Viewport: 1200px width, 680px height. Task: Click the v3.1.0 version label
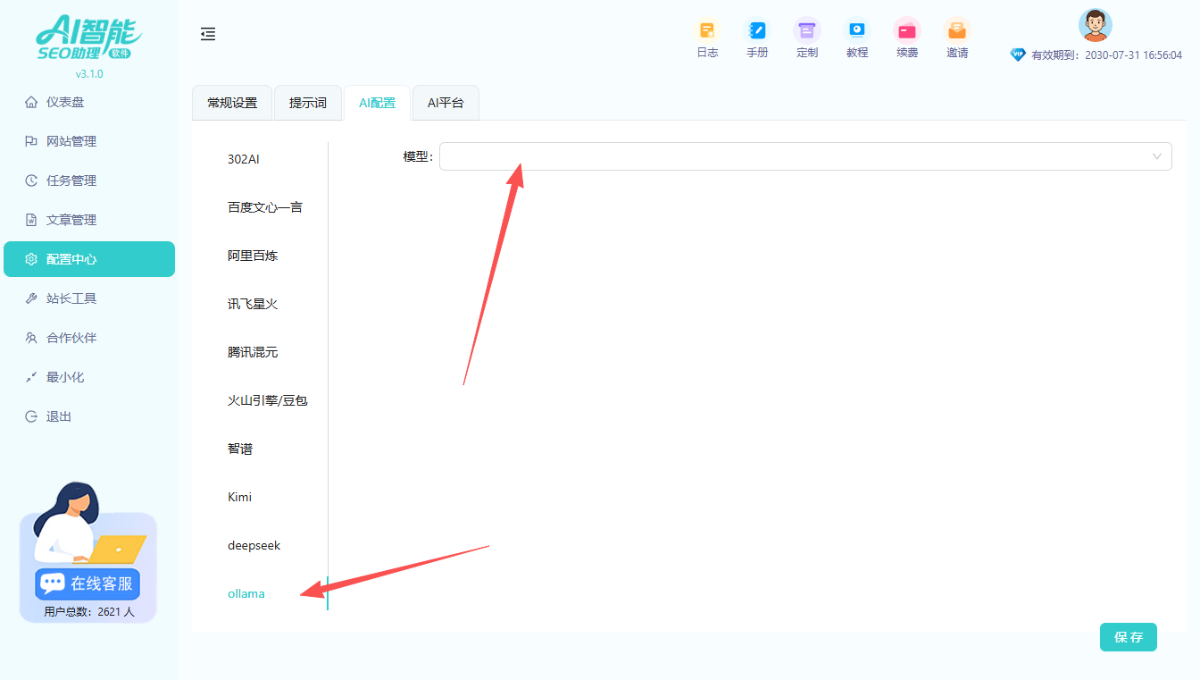[89, 74]
